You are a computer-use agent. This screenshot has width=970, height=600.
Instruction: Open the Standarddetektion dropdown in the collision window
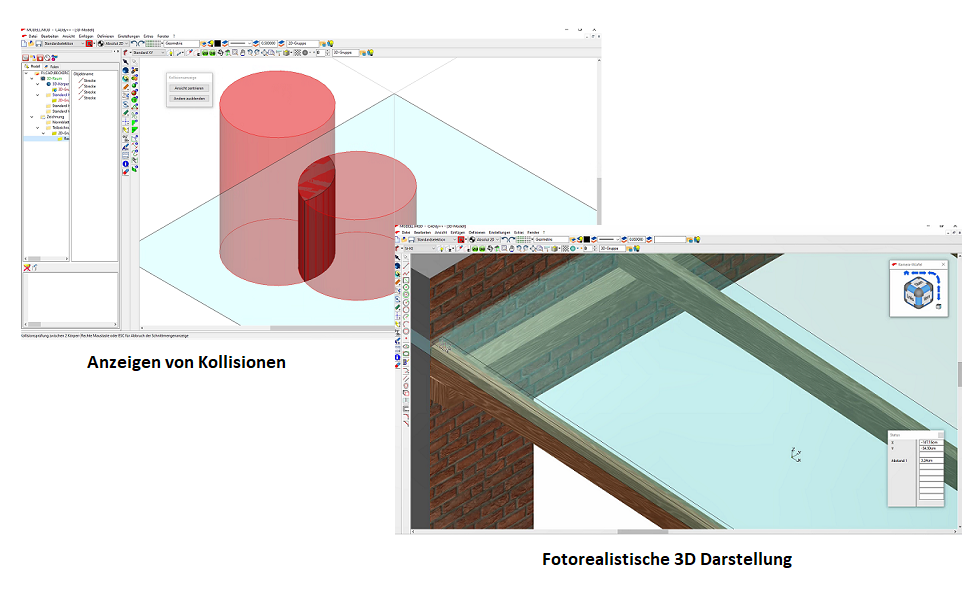(x=64, y=43)
